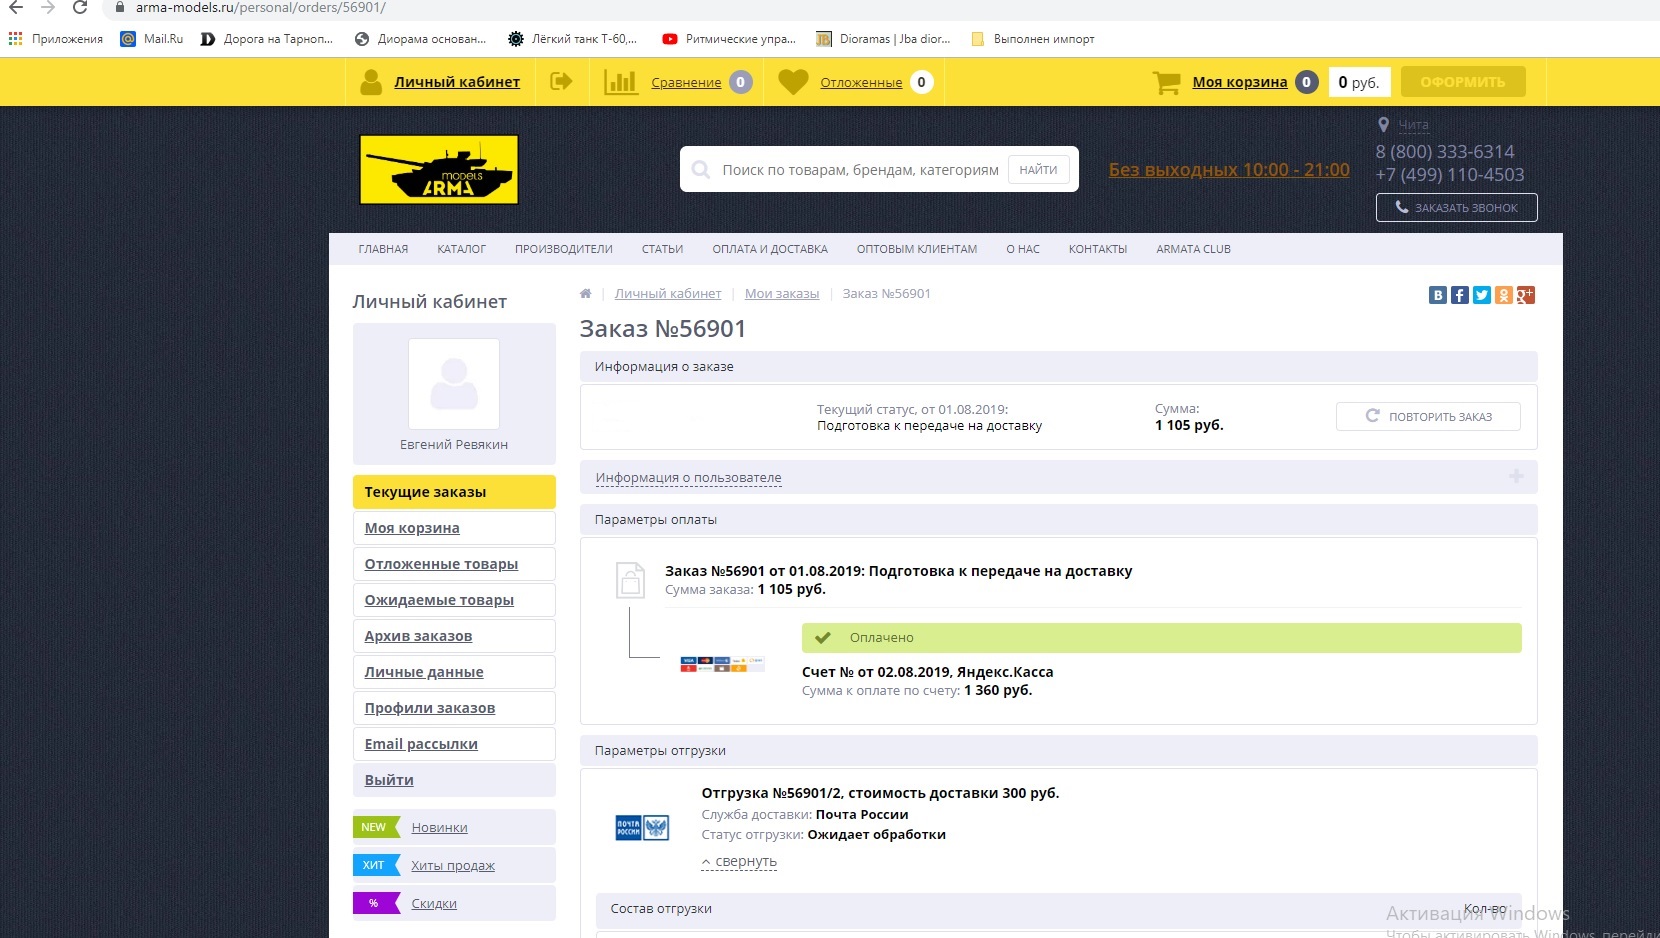Click the Arma Models tank logo
Image resolution: width=1660 pixels, height=938 pixels.
click(x=439, y=170)
